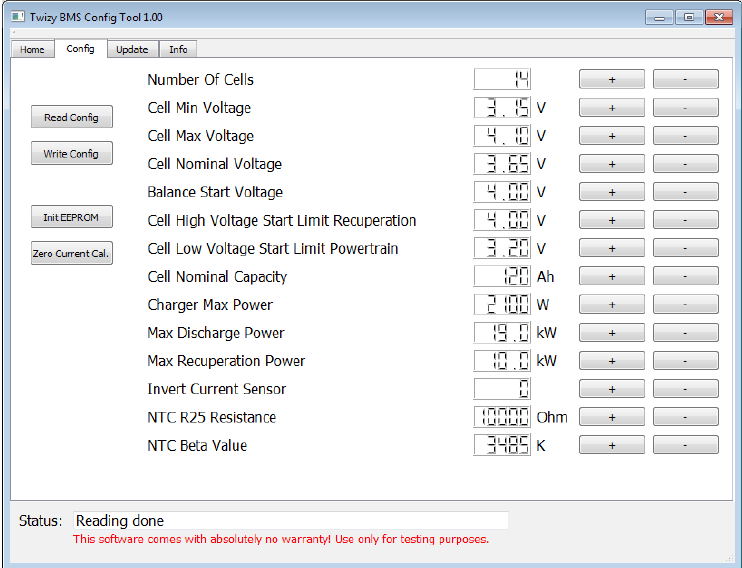Reduce Max Recuperation Power with minus
Image resolution: width=742 pixels, height=568 pixels.
685,361
